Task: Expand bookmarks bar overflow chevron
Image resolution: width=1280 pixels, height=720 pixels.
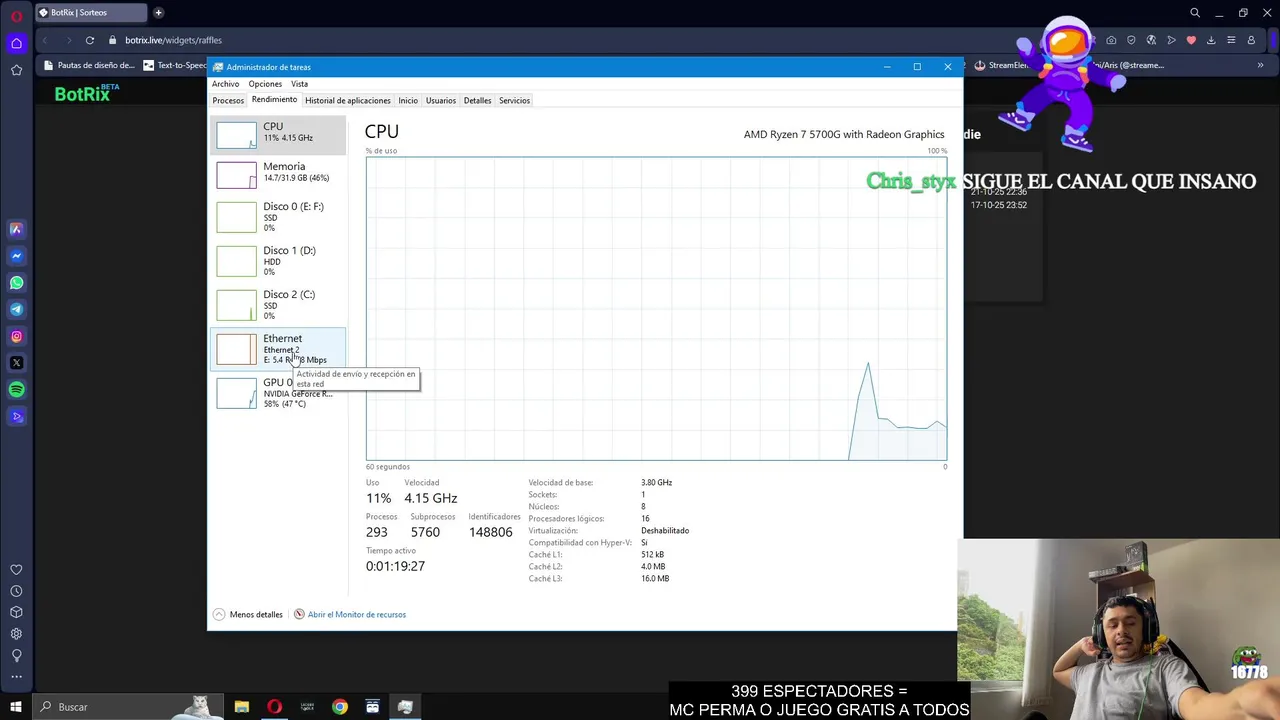Action: pos(1260,65)
